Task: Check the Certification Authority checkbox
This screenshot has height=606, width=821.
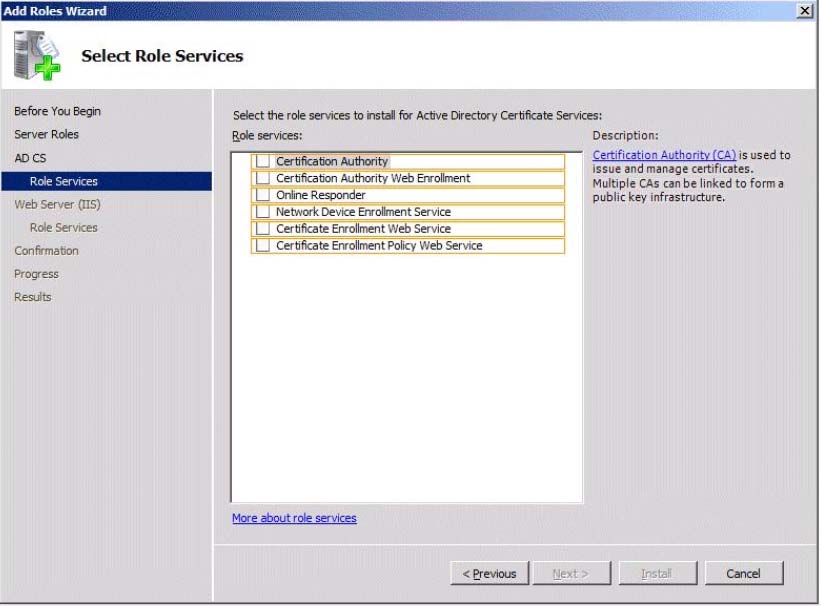Action: pyautogui.click(x=263, y=161)
